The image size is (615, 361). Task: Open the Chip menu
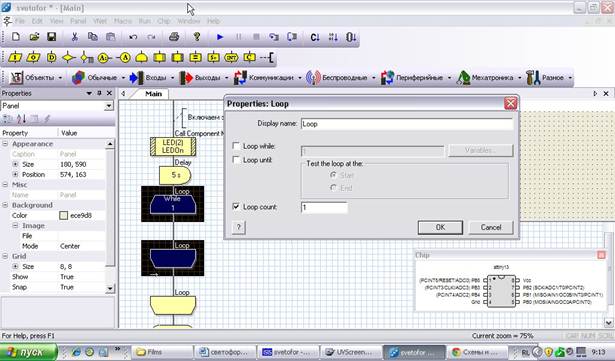click(x=164, y=21)
